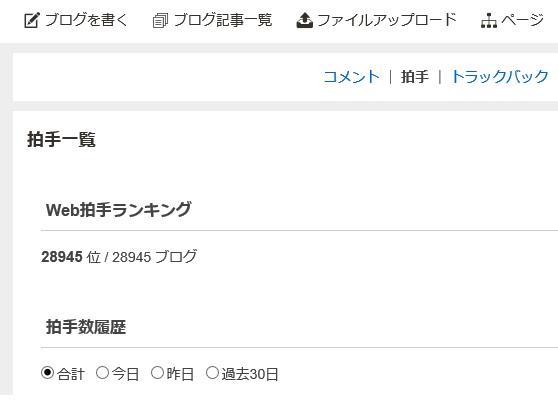Select the 合計 radio button
The height and width of the screenshot is (414, 558).
(x=47, y=373)
